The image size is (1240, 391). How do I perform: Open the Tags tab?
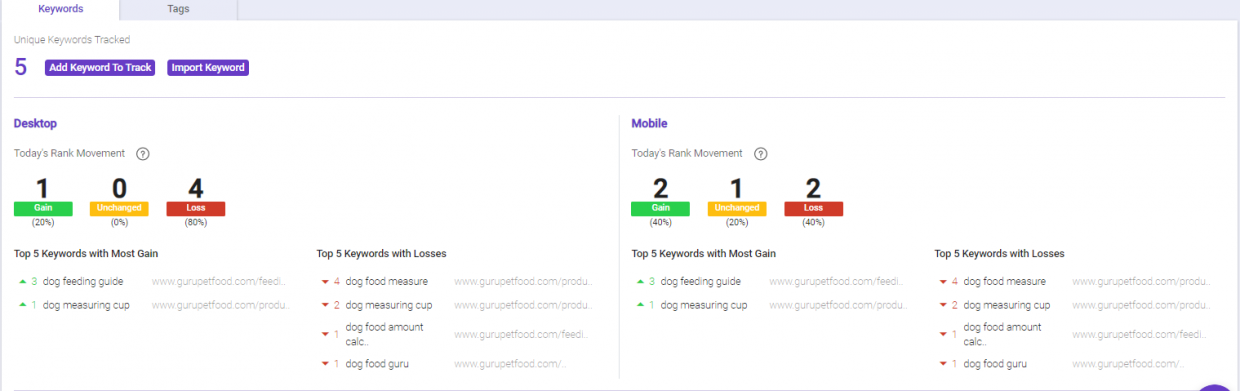[x=178, y=9]
